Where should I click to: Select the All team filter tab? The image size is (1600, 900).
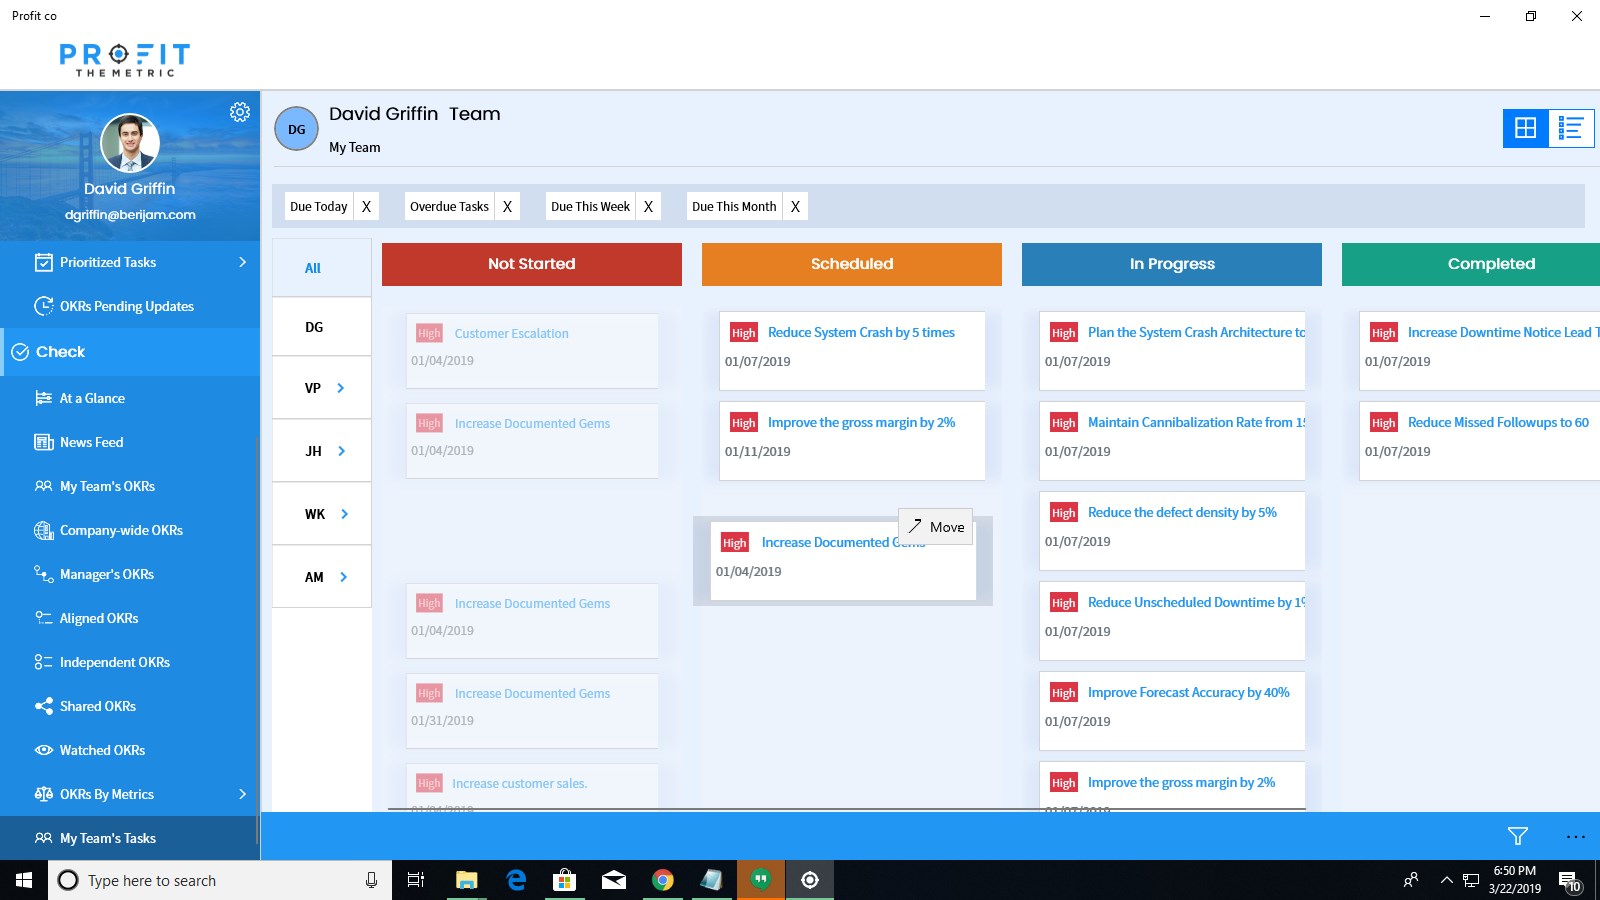click(322, 268)
